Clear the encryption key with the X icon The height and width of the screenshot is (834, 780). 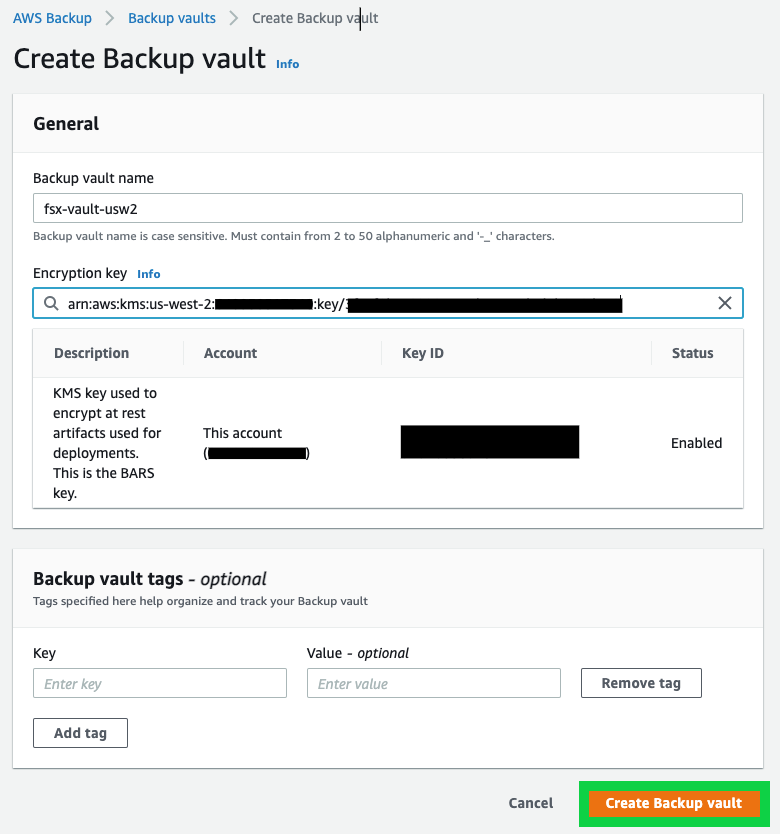click(725, 302)
